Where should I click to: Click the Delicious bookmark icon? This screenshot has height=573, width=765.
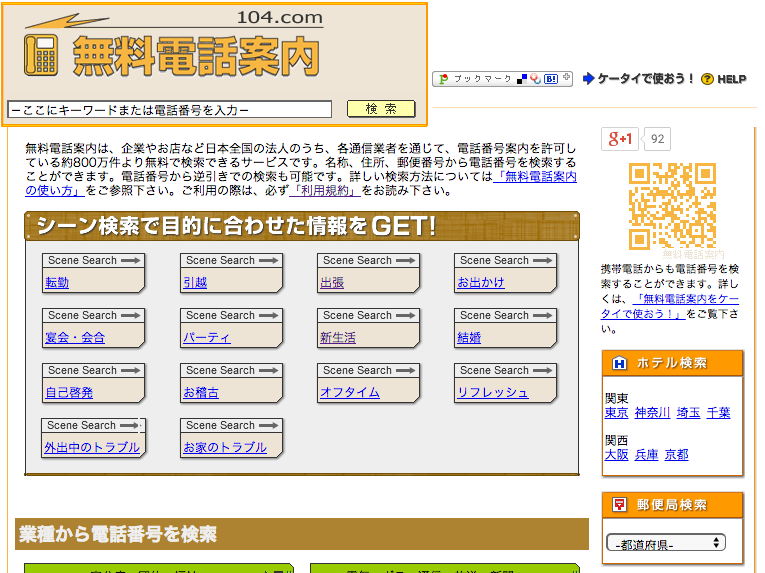(522, 79)
